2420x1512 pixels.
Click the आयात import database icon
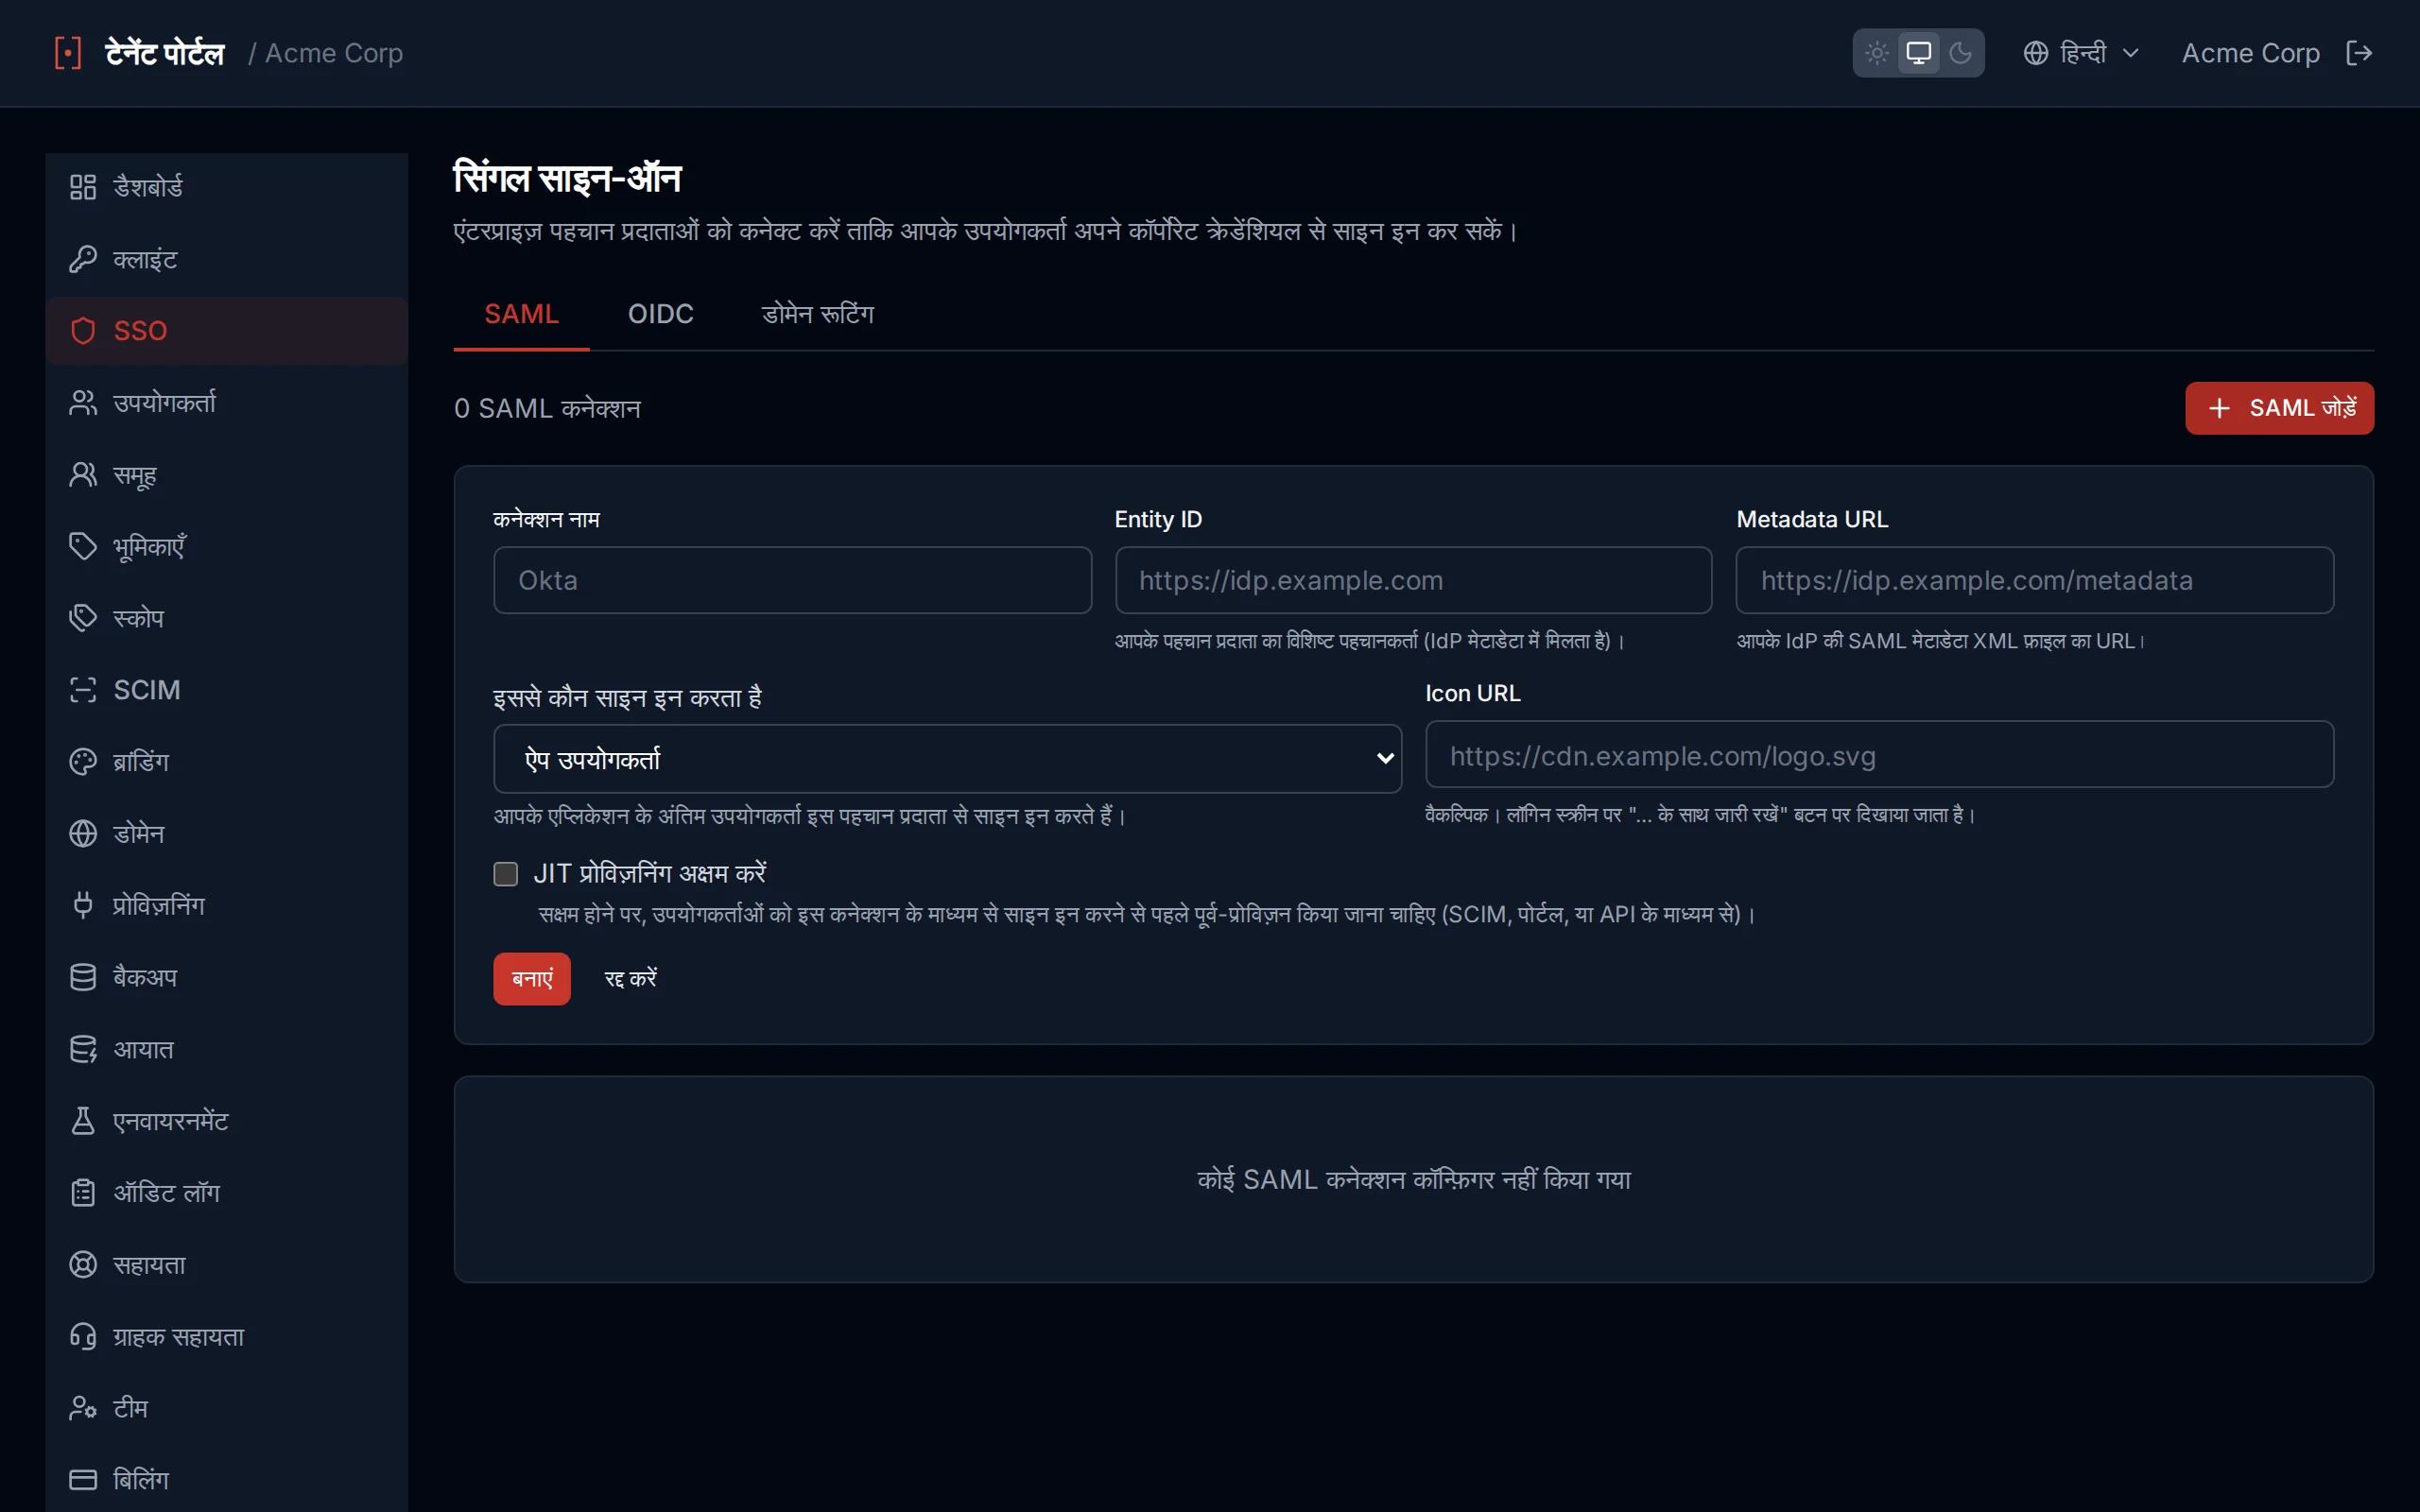point(83,1049)
